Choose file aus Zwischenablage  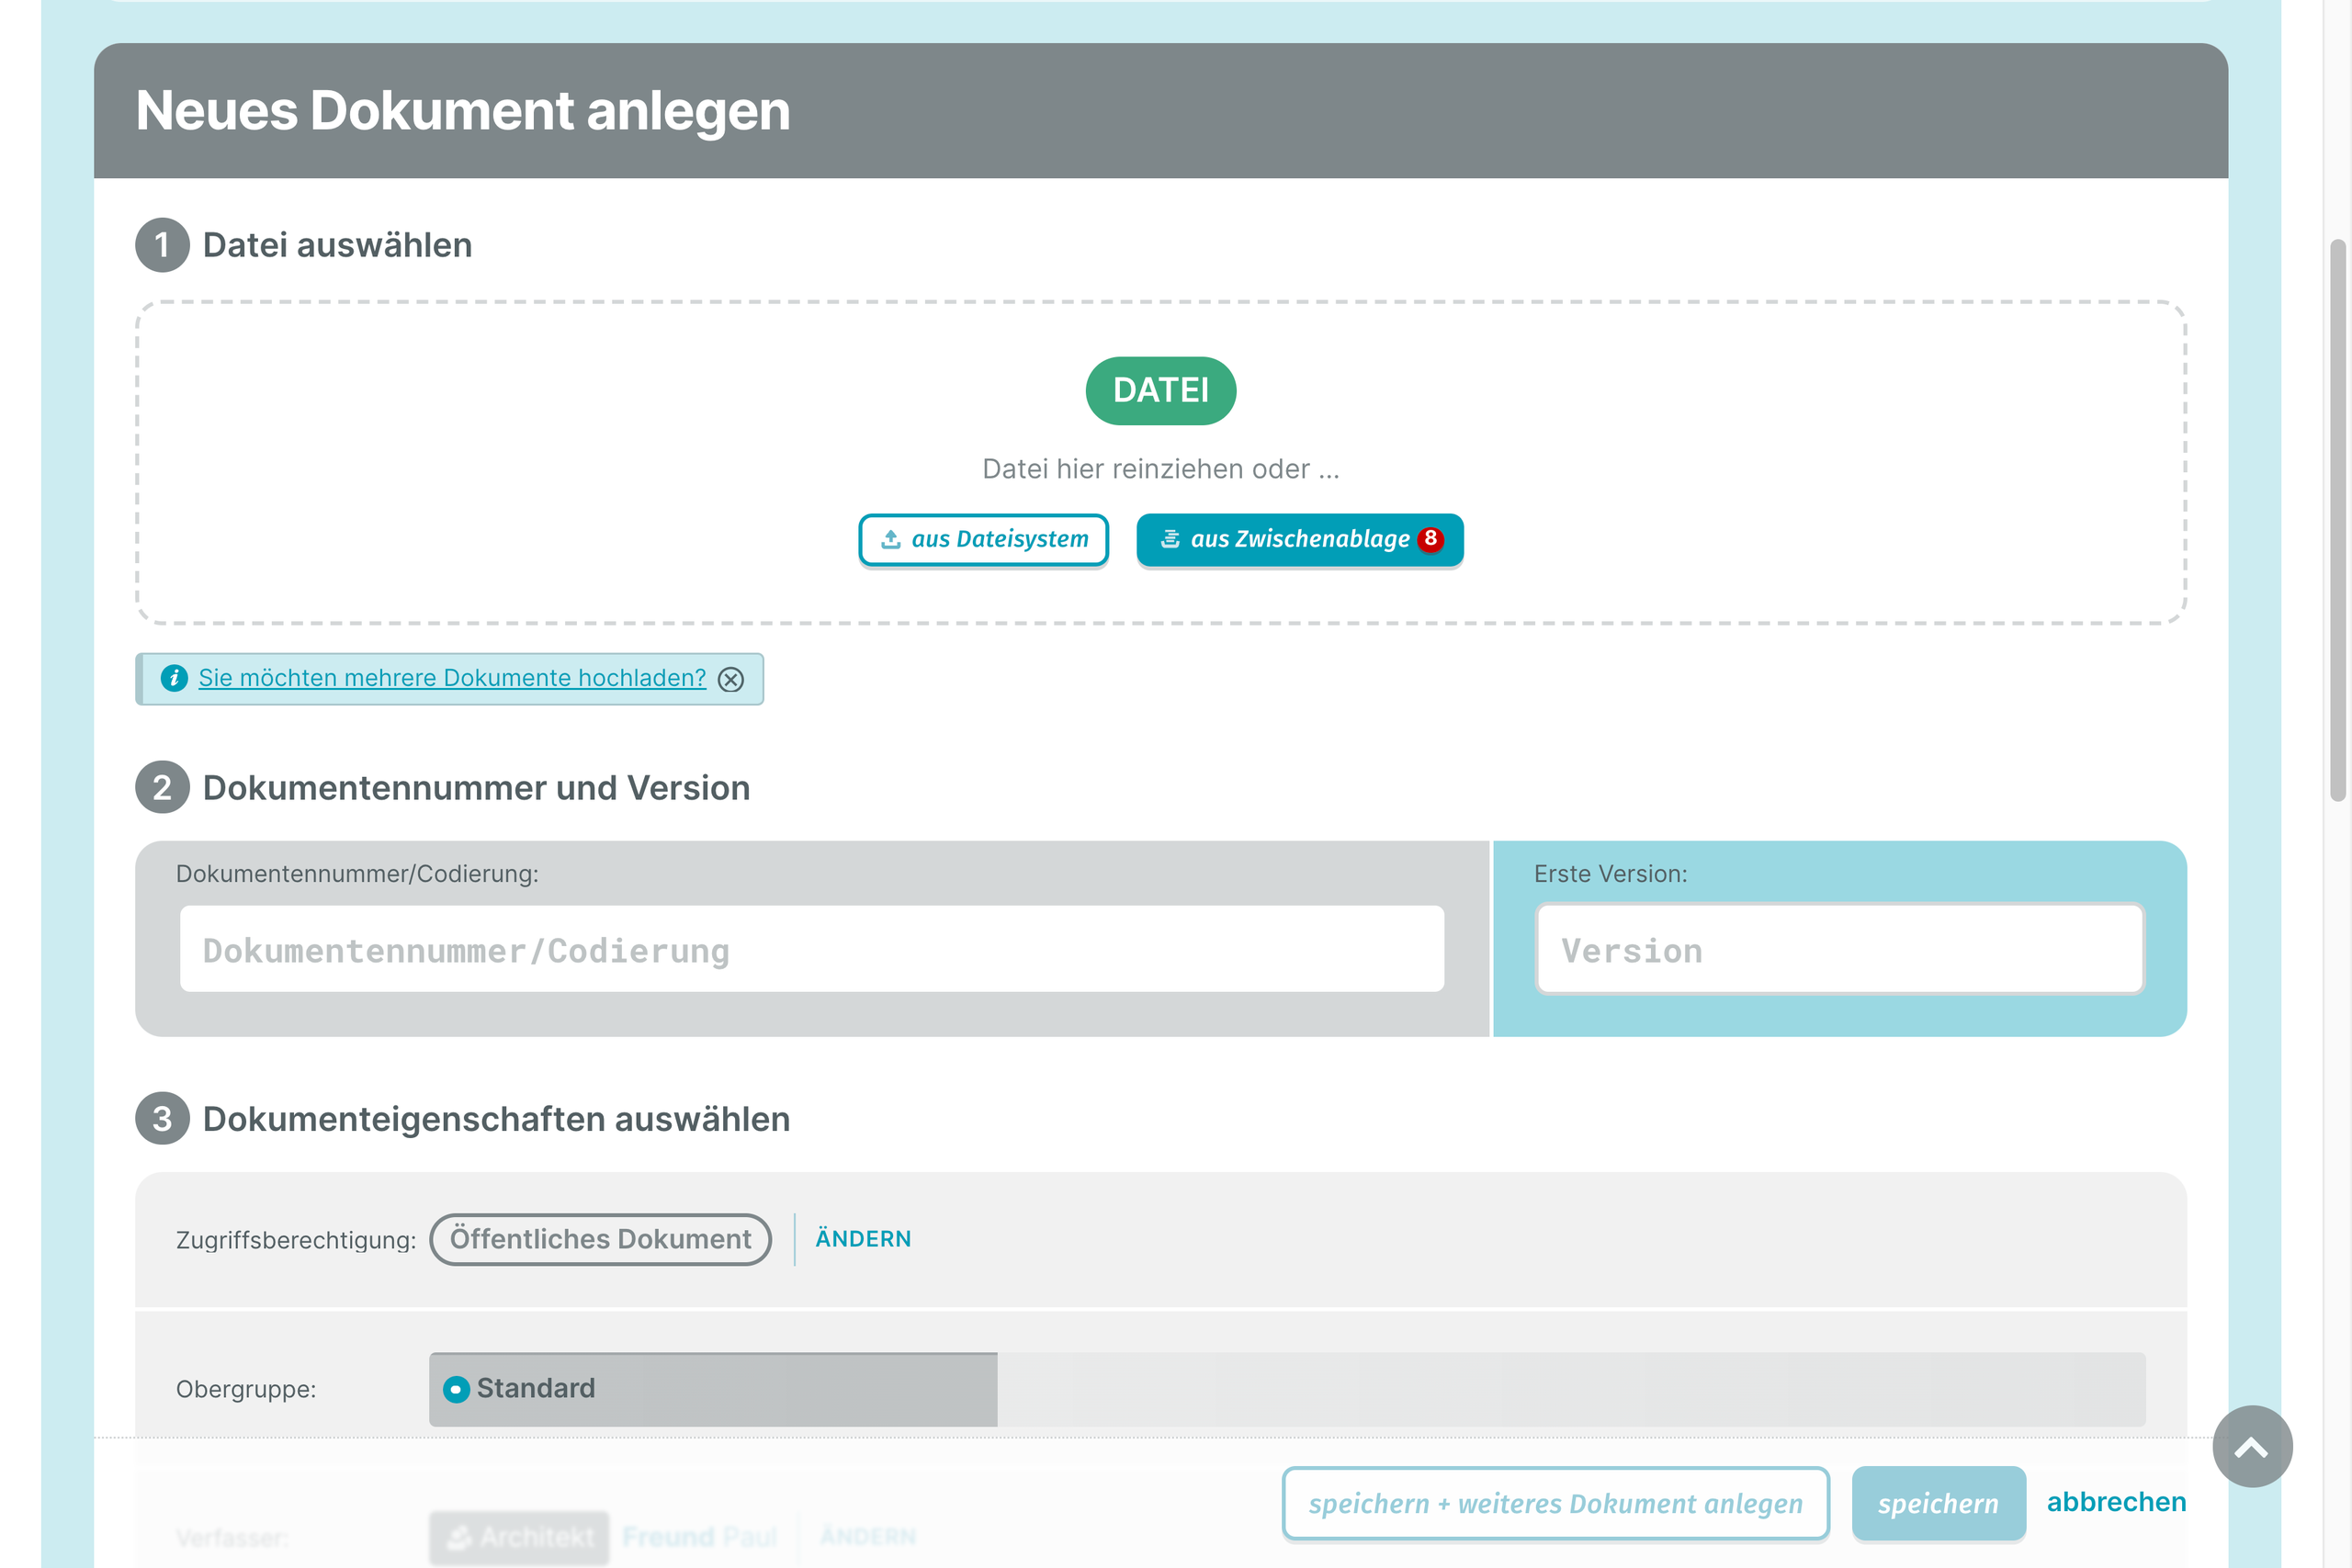(x=1298, y=539)
